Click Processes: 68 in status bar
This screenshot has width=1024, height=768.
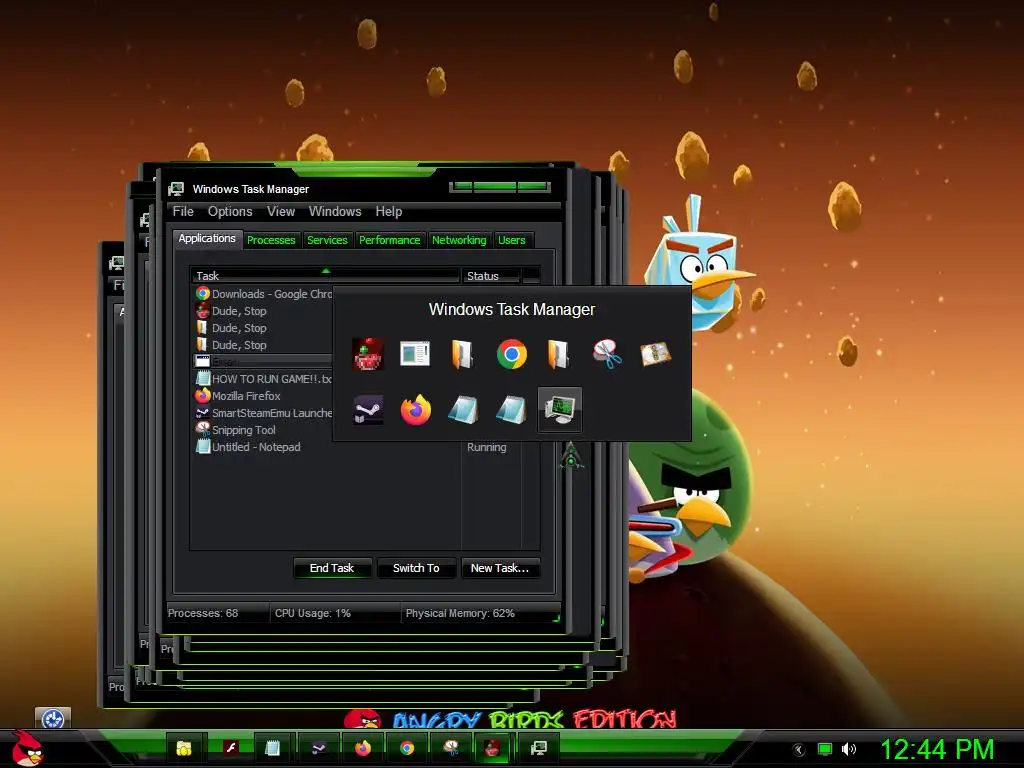[203, 613]
